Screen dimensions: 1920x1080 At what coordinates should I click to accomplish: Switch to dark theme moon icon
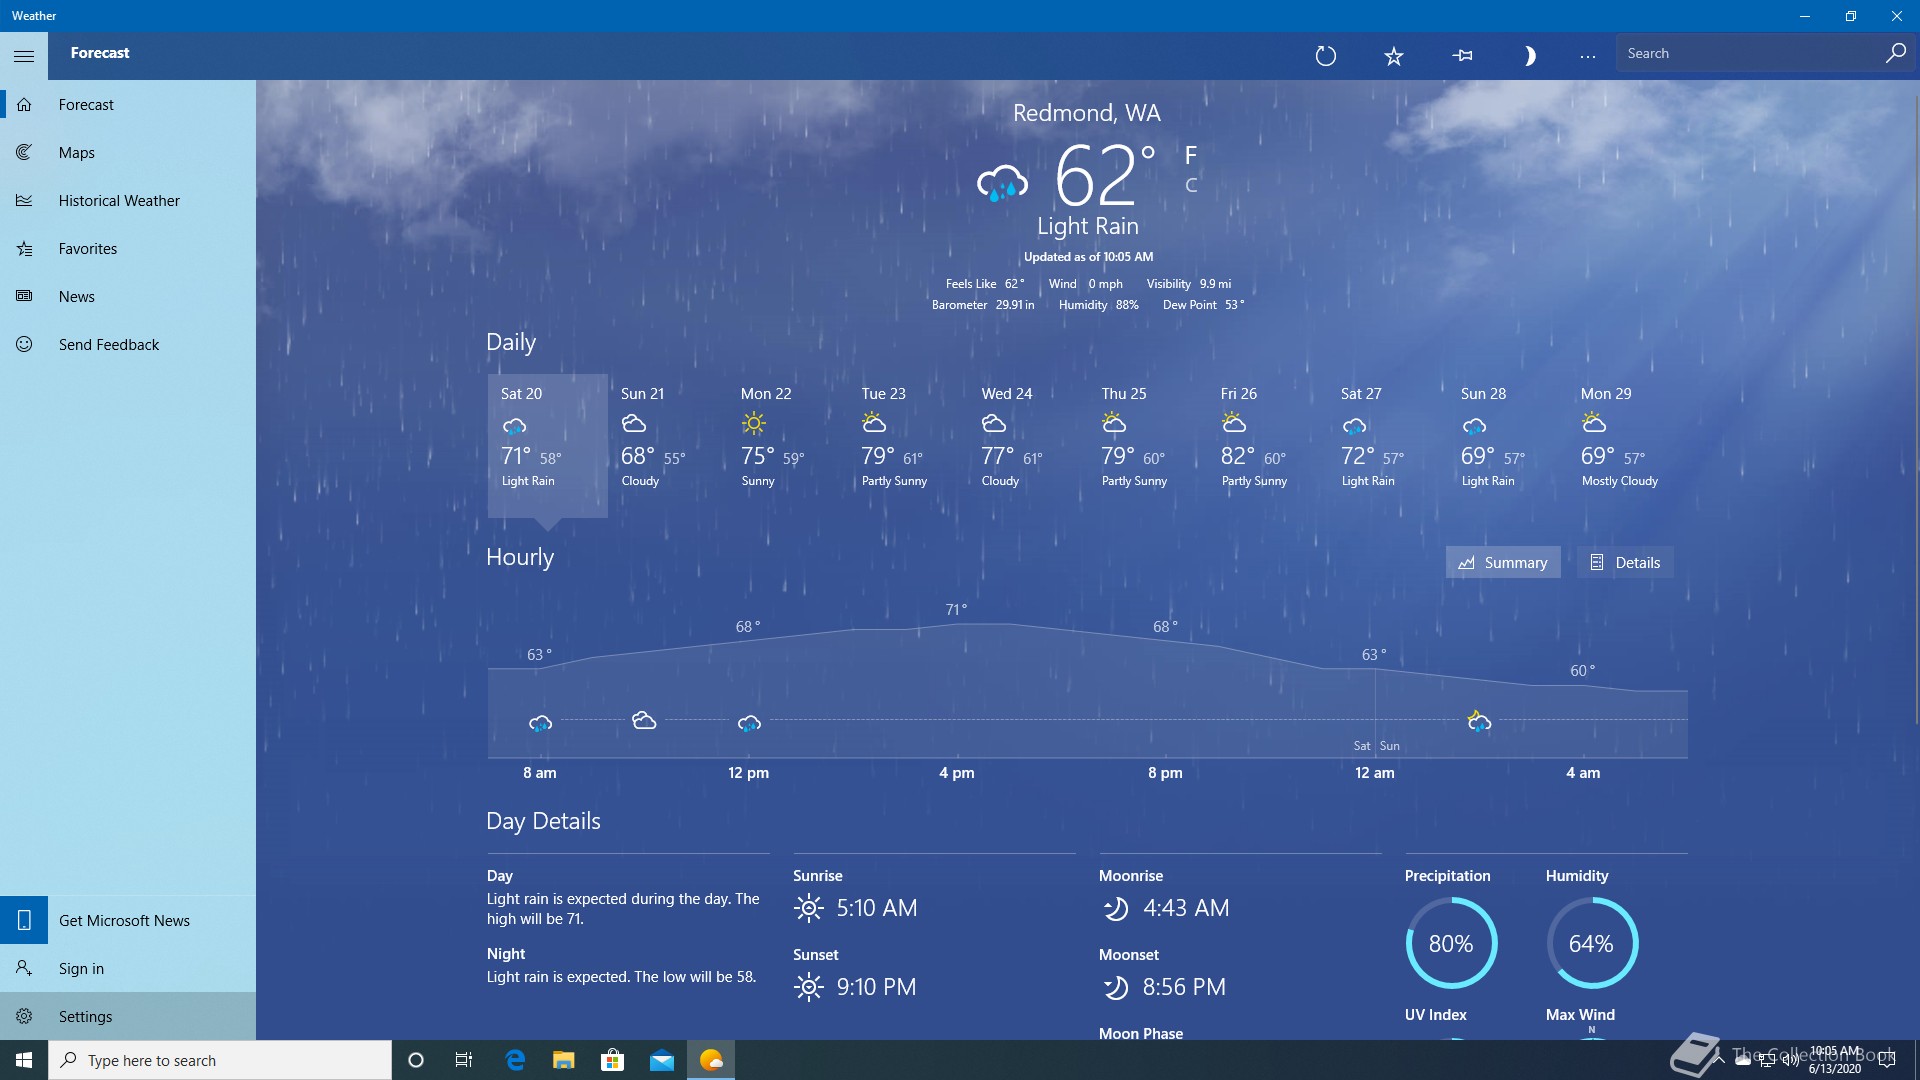[1529, 56]
